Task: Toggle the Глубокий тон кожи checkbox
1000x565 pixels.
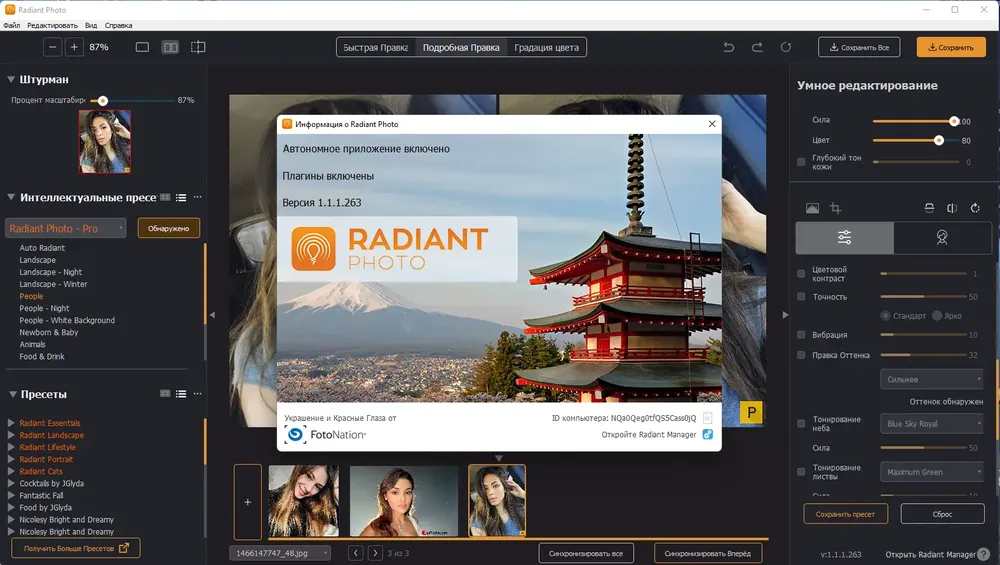Action: coord(801,162)
